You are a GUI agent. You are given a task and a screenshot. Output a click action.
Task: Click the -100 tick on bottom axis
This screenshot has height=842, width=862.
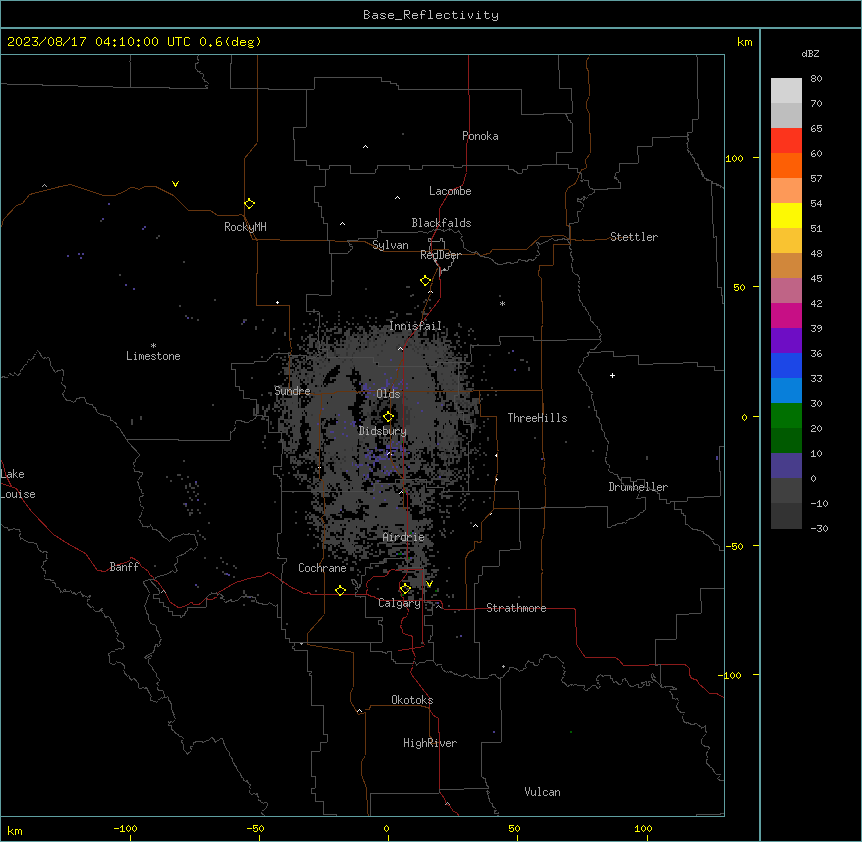pyautogui.click(x=125, y=828)
